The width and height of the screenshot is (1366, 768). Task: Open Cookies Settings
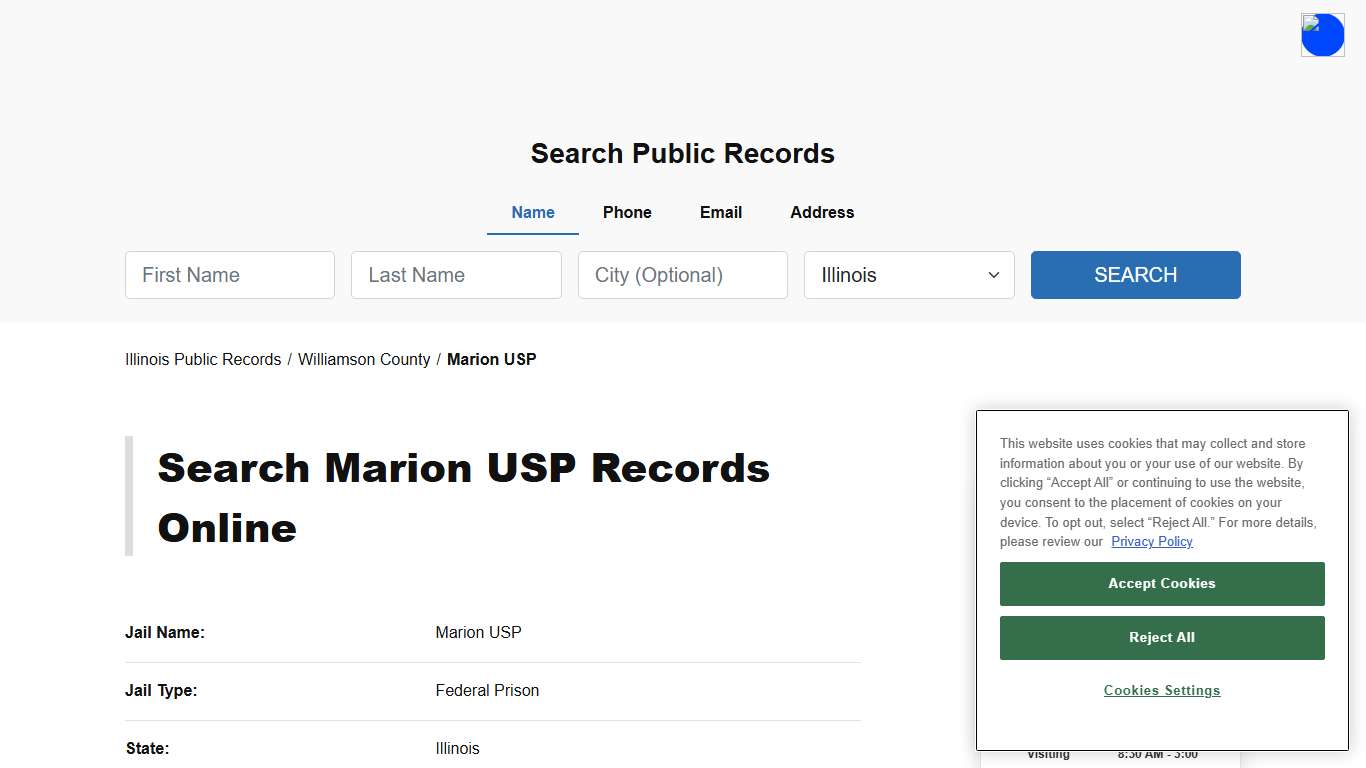[1161, 690]
